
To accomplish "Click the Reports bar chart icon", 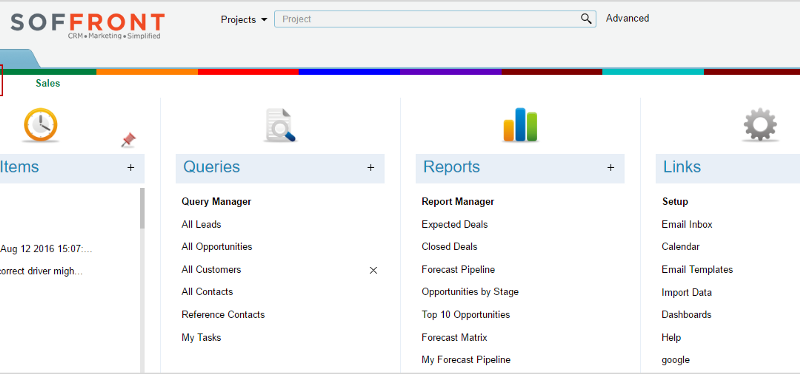I will pyautogui.click(x=520, y=124).
